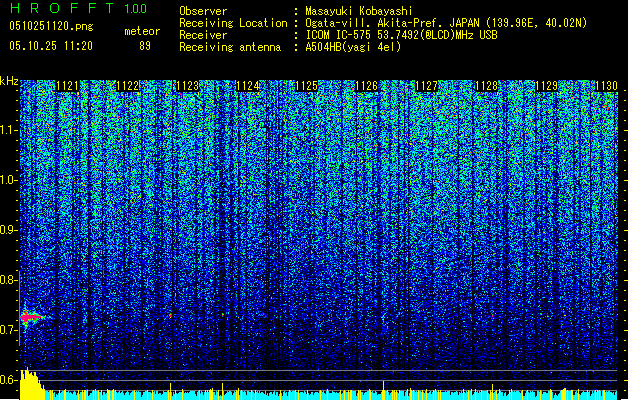The image size is (629, 400).
Task: Click the 1129 time marker
Action: tap(546, 86)
